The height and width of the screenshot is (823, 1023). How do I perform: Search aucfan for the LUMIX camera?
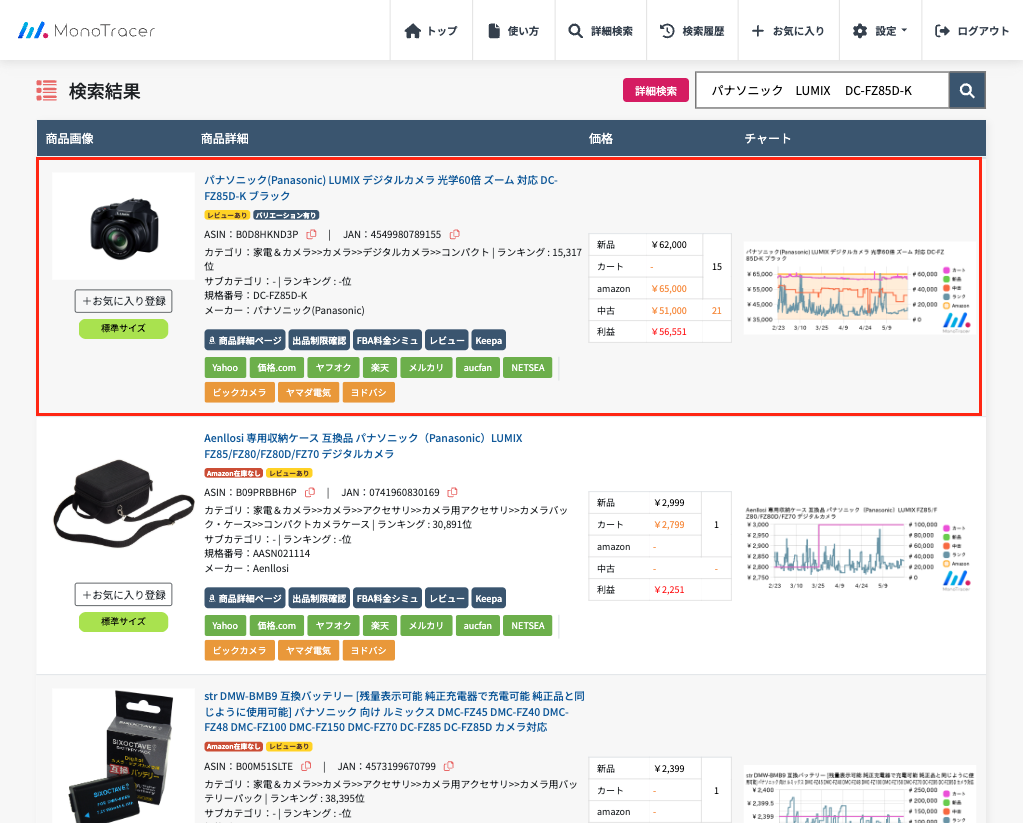click(478, 367)
